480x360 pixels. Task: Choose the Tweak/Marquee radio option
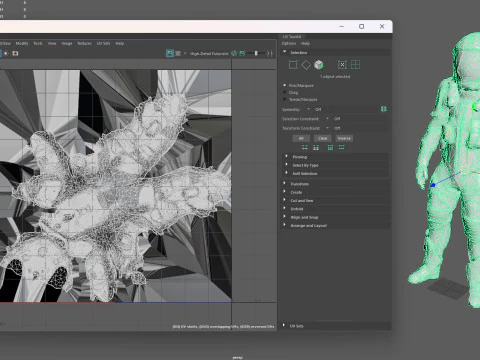point(300,99)
